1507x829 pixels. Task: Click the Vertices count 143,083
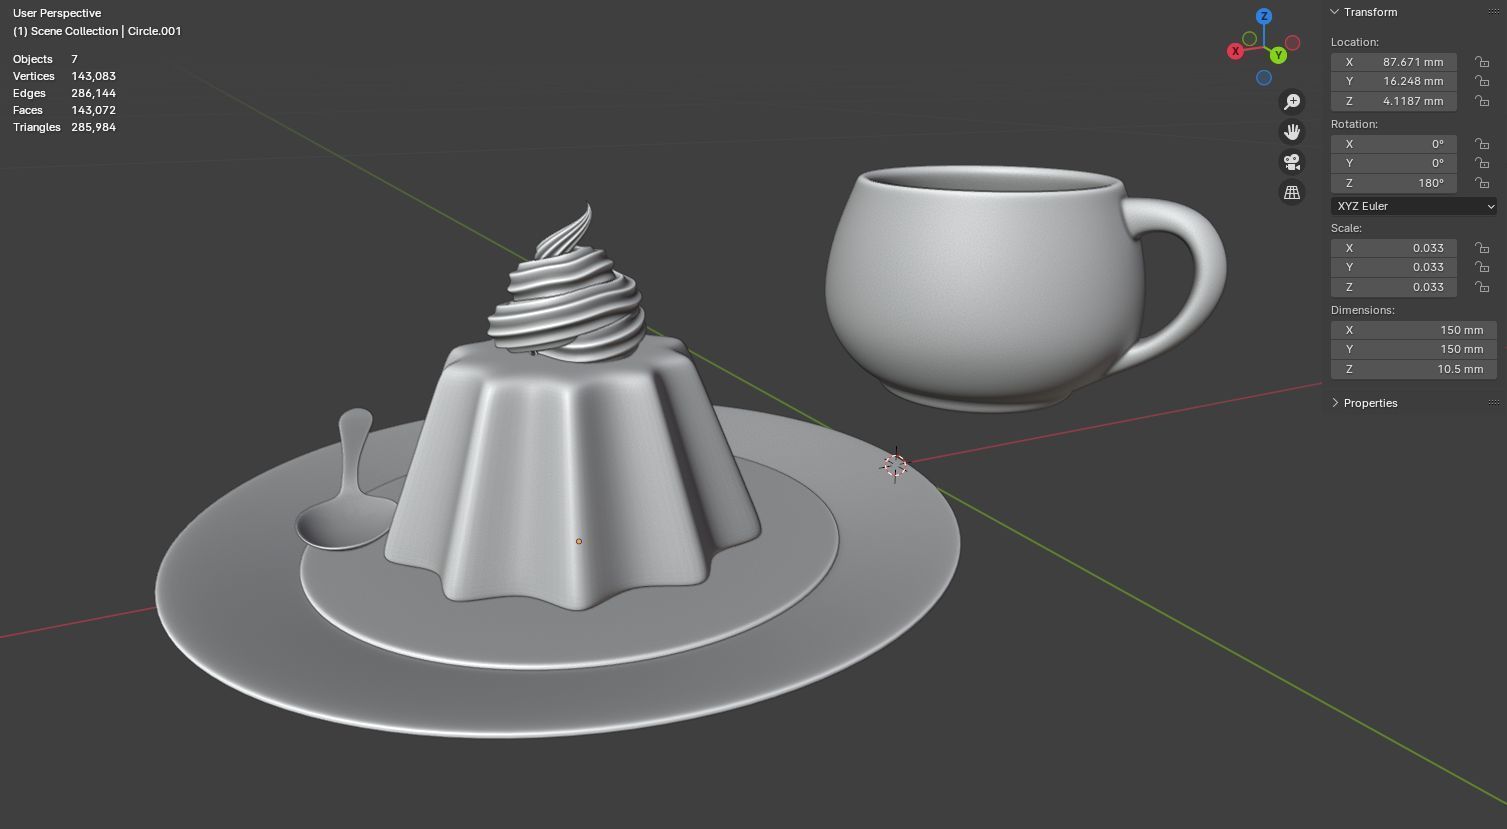point(93,76)
